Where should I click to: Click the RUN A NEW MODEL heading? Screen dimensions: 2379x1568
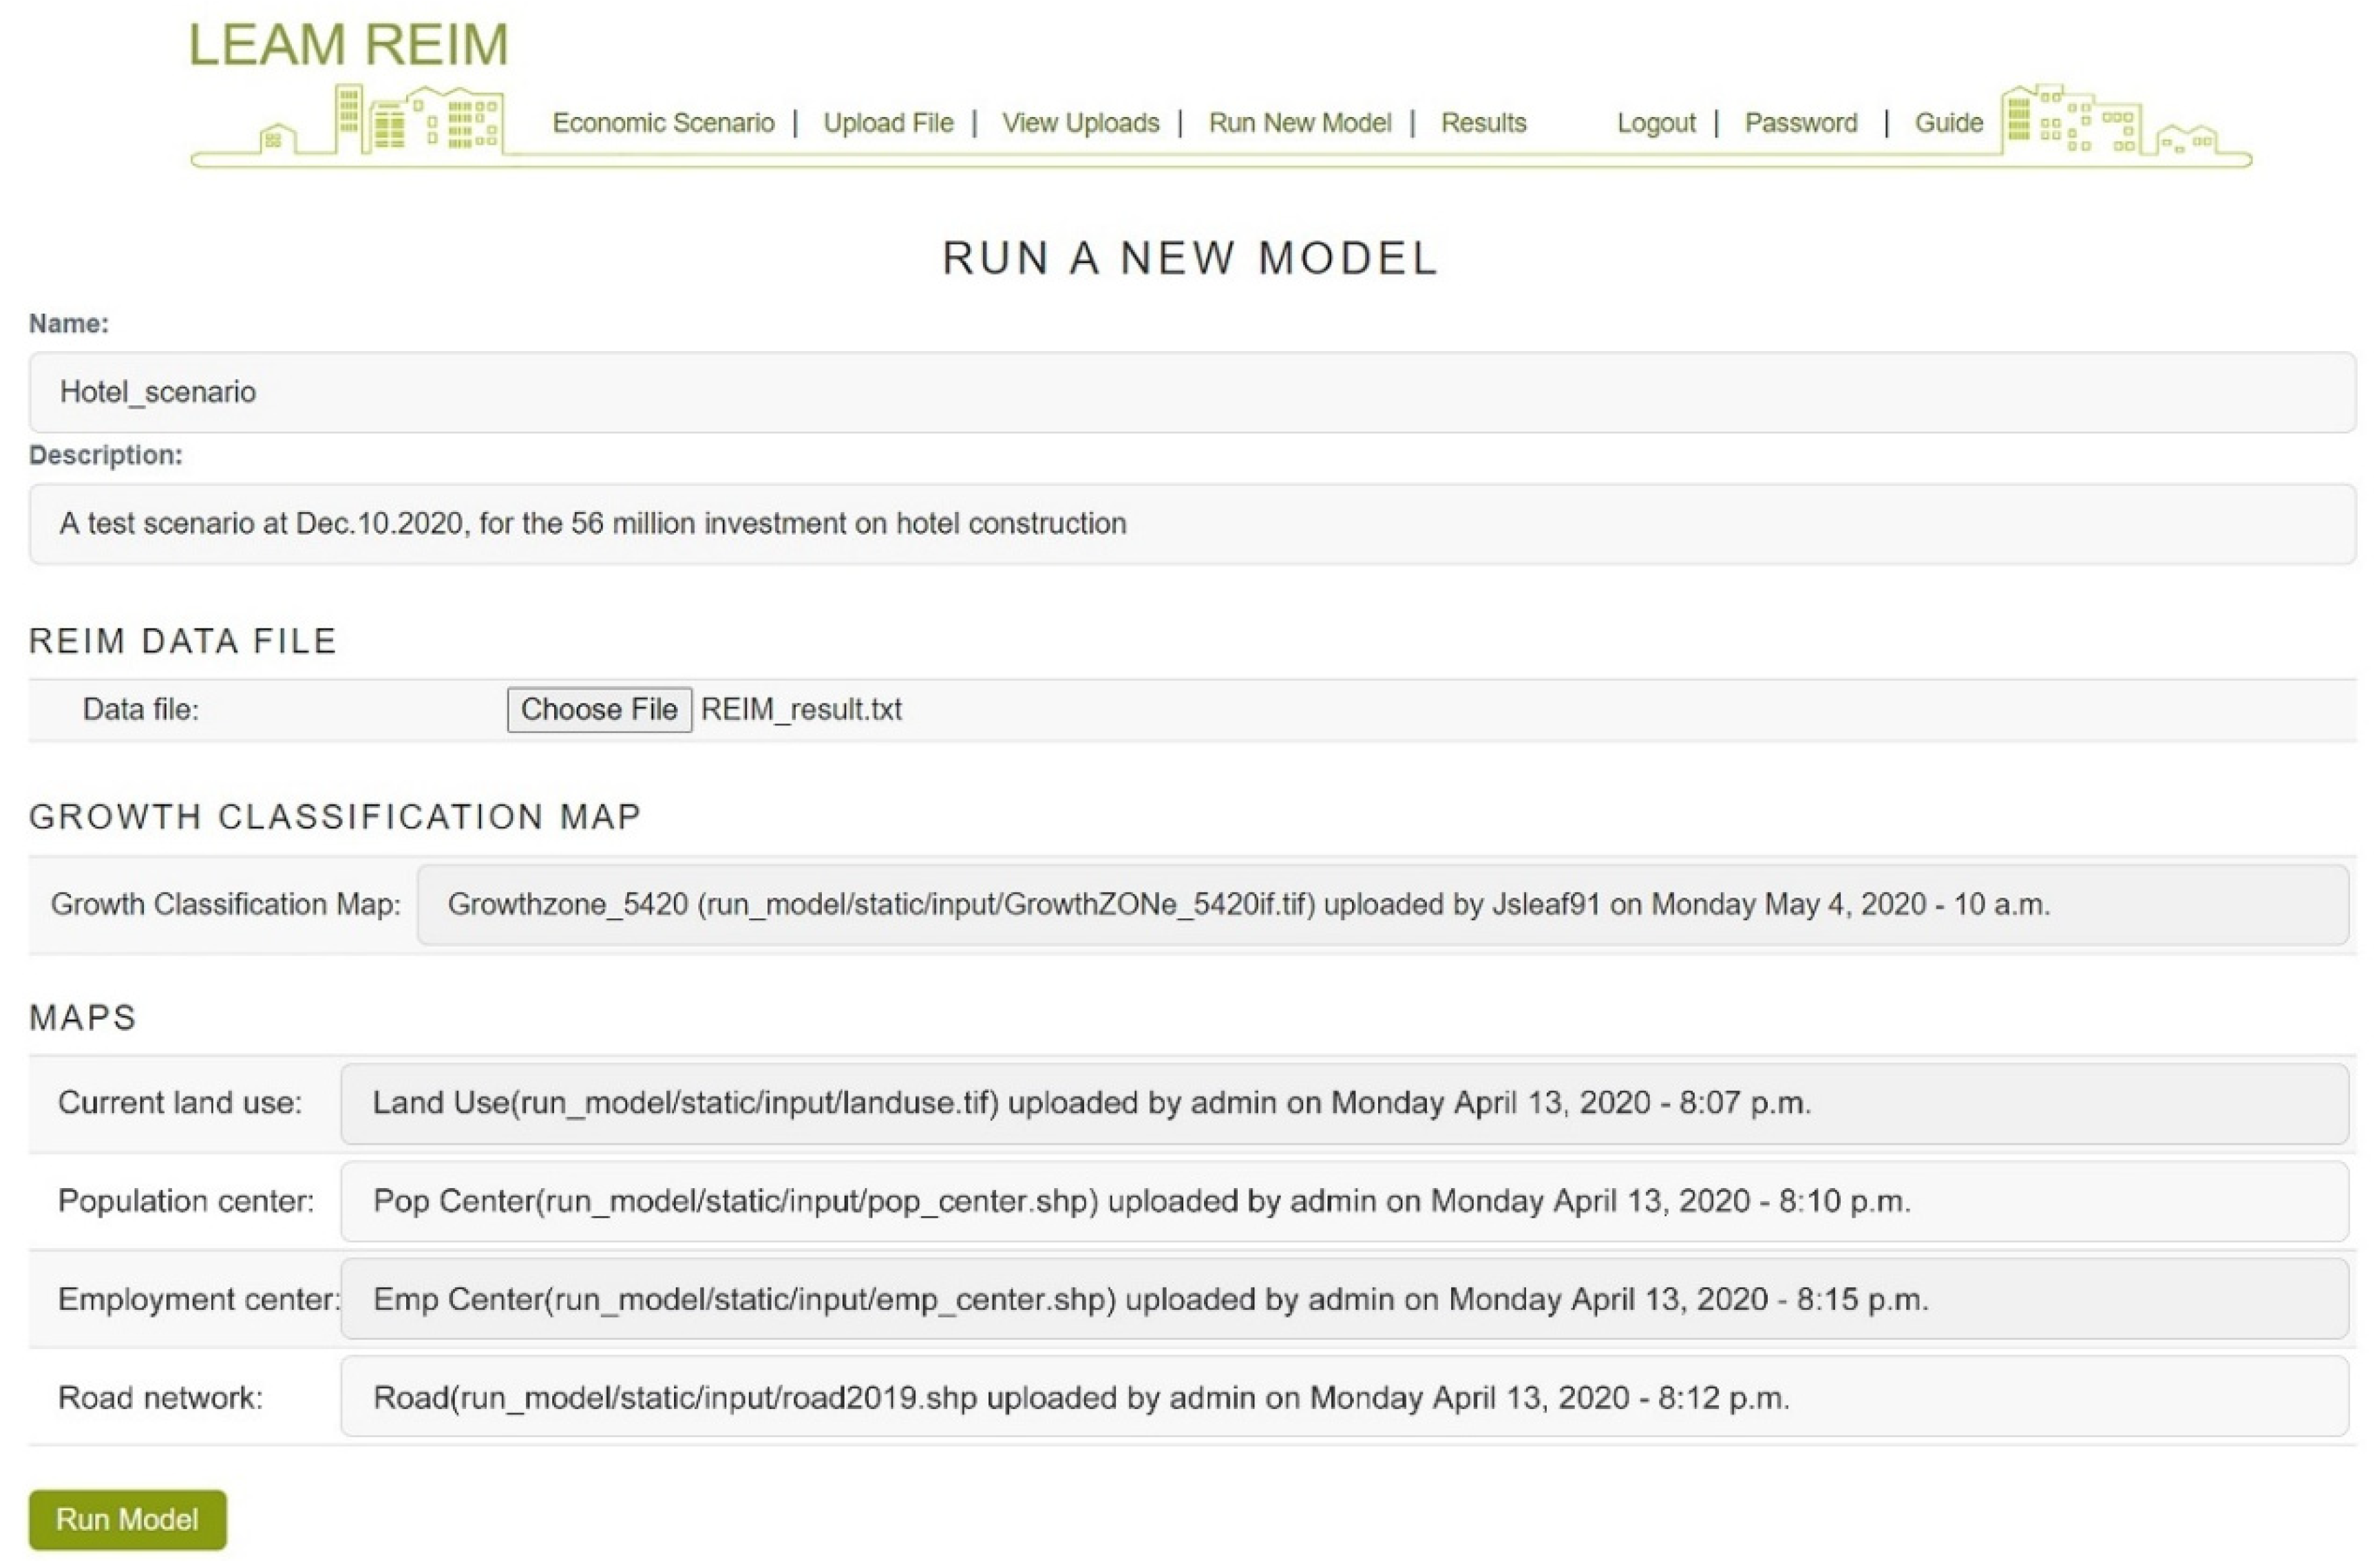1190,258
